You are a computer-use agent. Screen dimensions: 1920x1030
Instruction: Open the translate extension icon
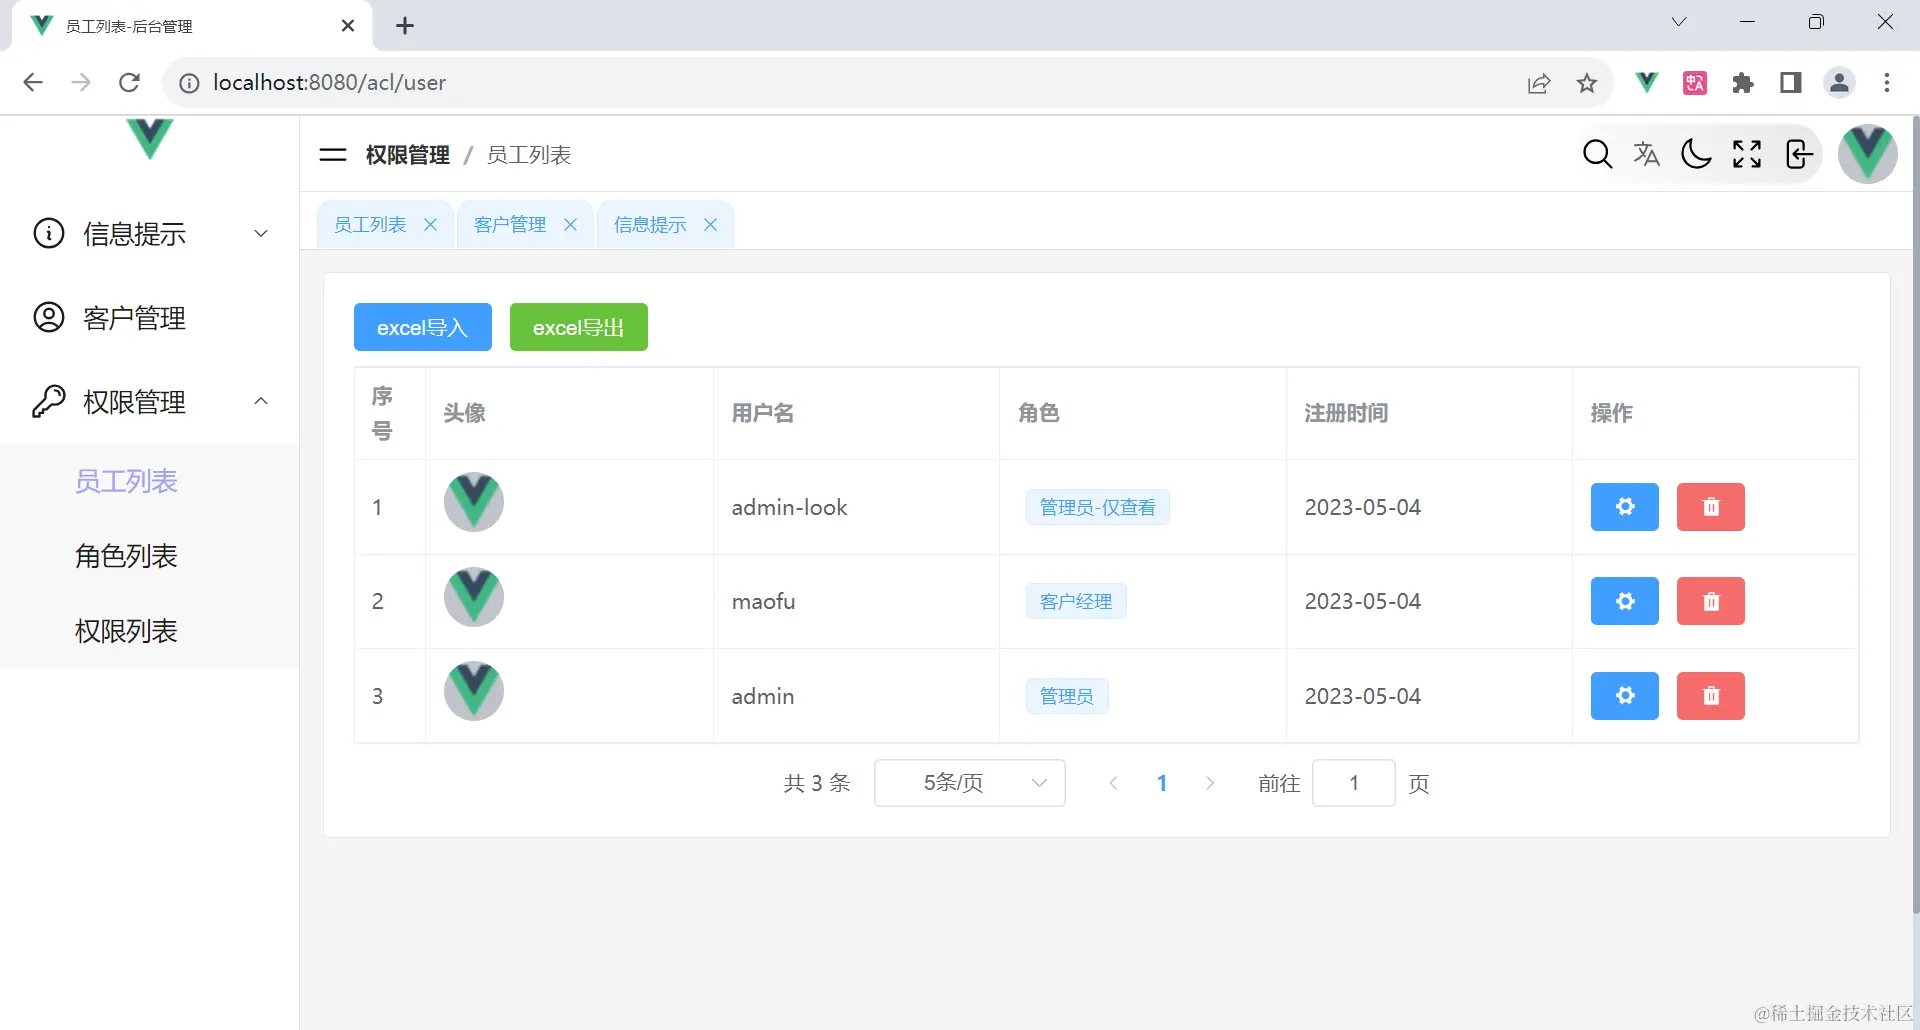pos(1695,83)
